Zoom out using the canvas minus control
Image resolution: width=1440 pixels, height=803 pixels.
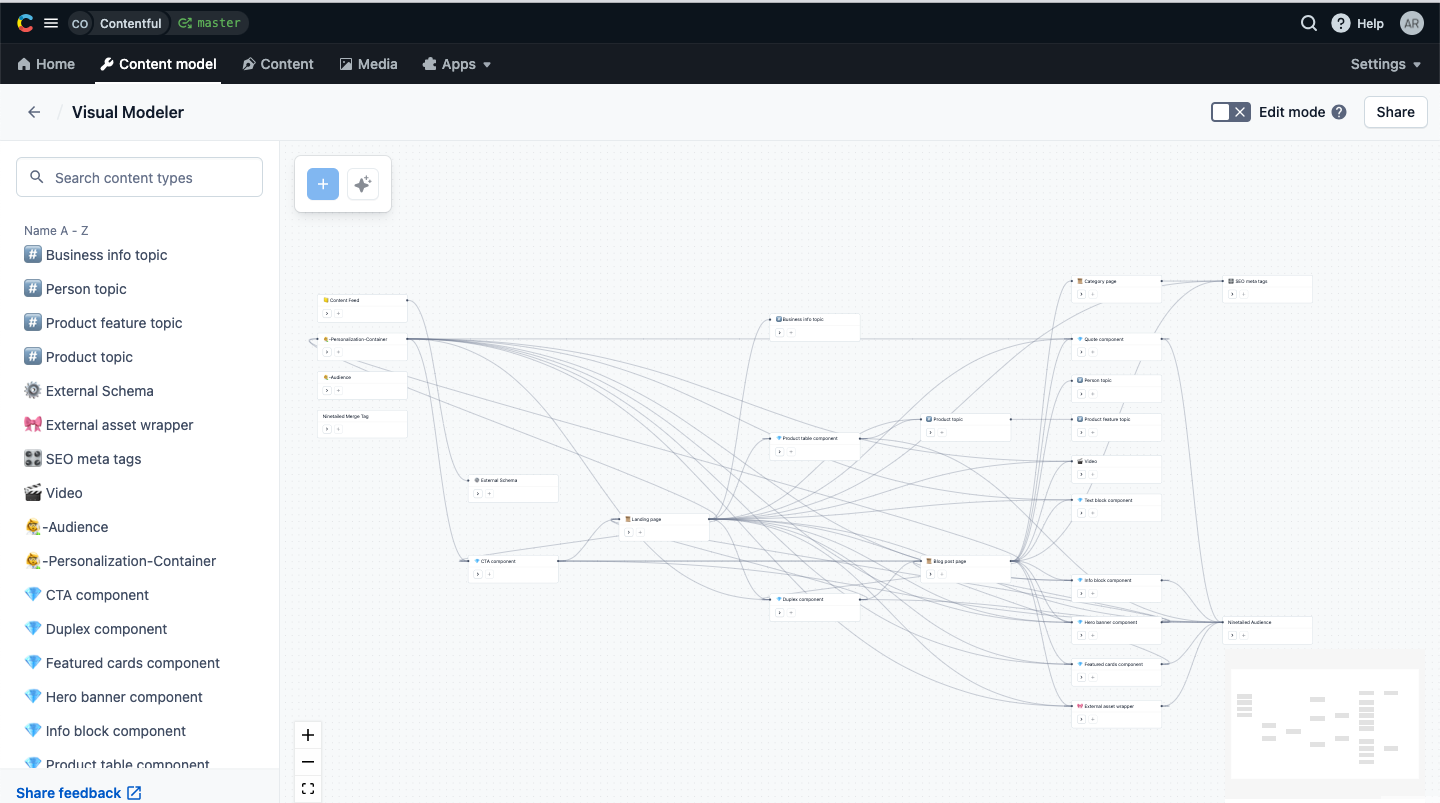point(307,761)
